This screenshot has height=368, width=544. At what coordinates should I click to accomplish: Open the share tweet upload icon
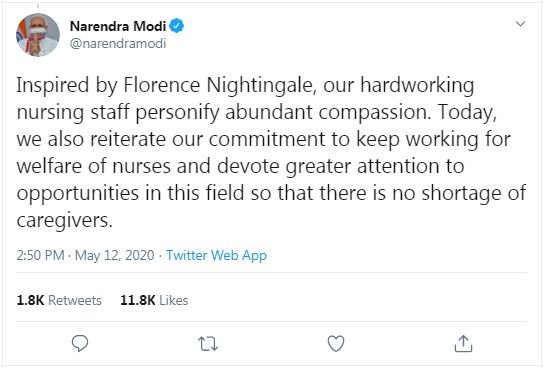[463, 343]
